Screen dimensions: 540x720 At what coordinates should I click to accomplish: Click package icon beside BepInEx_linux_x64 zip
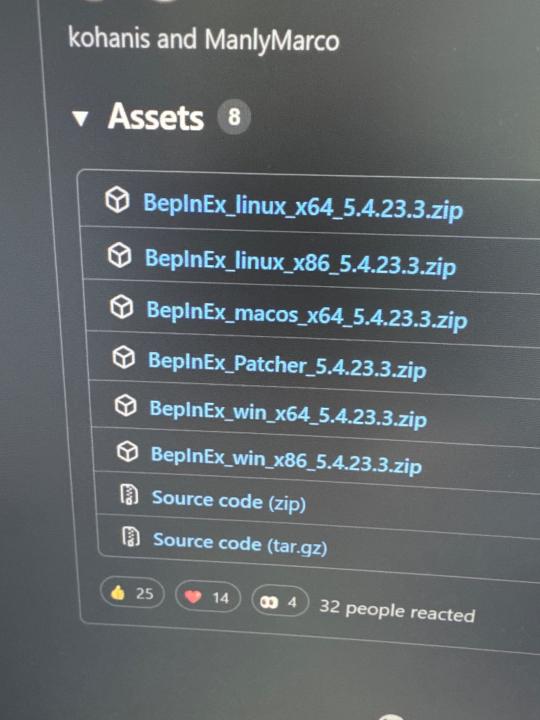click(x=117, y=200)
